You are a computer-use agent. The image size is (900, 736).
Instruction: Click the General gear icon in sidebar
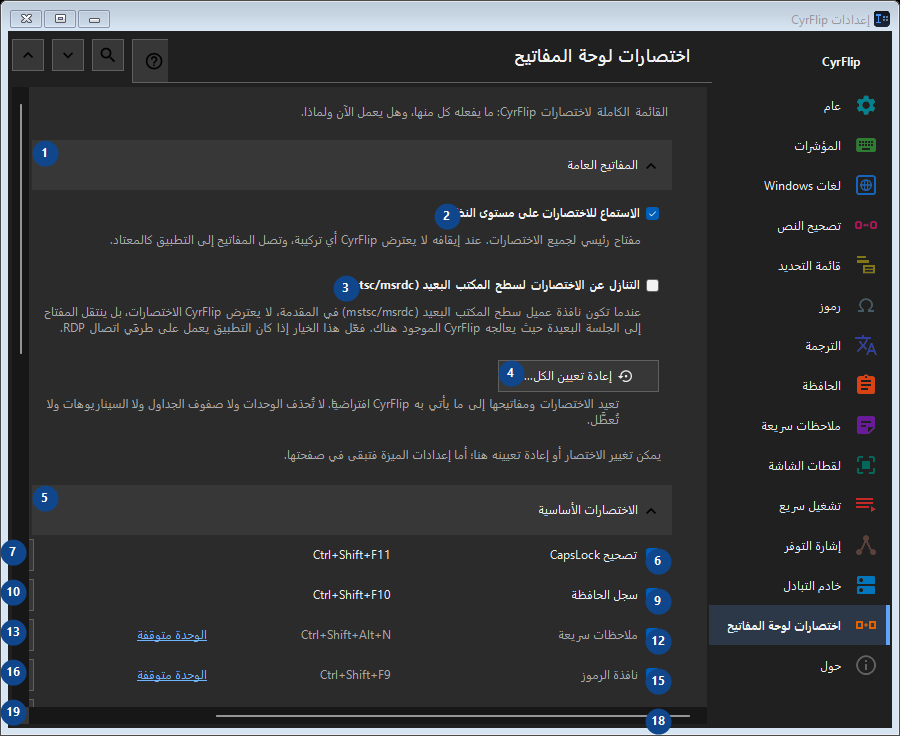866,106
